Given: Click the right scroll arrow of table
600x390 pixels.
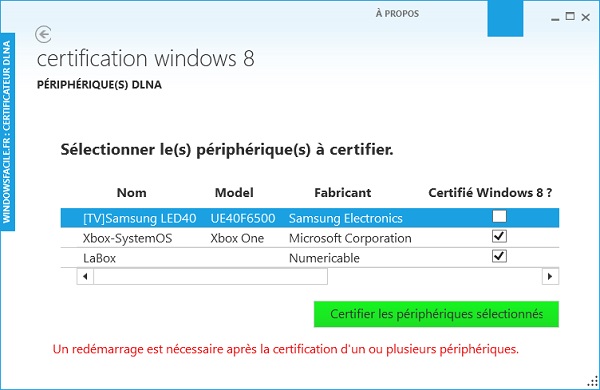Looking at the screenshot, I should coord(550,276).
